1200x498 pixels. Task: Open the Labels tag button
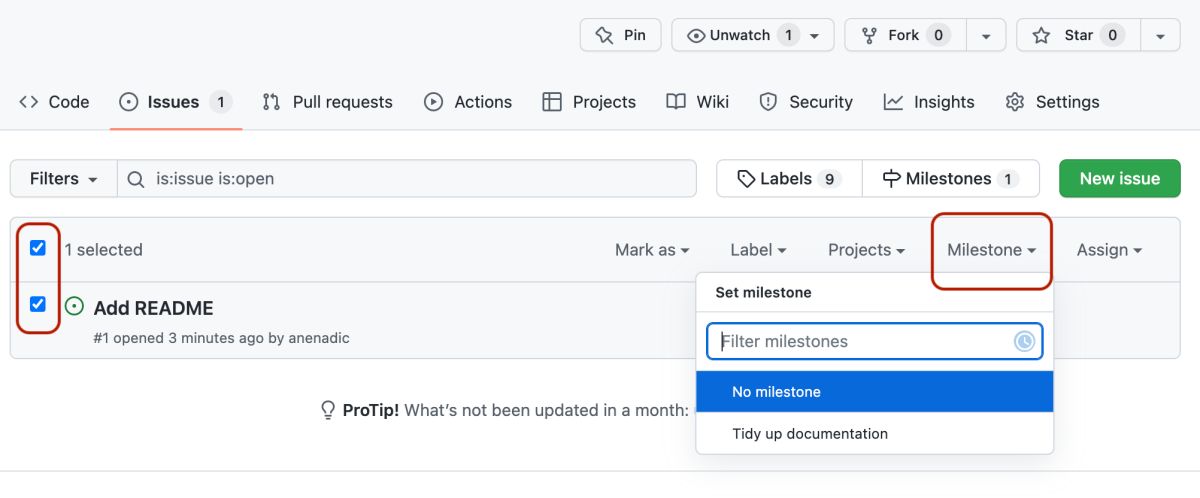(788, 179)
